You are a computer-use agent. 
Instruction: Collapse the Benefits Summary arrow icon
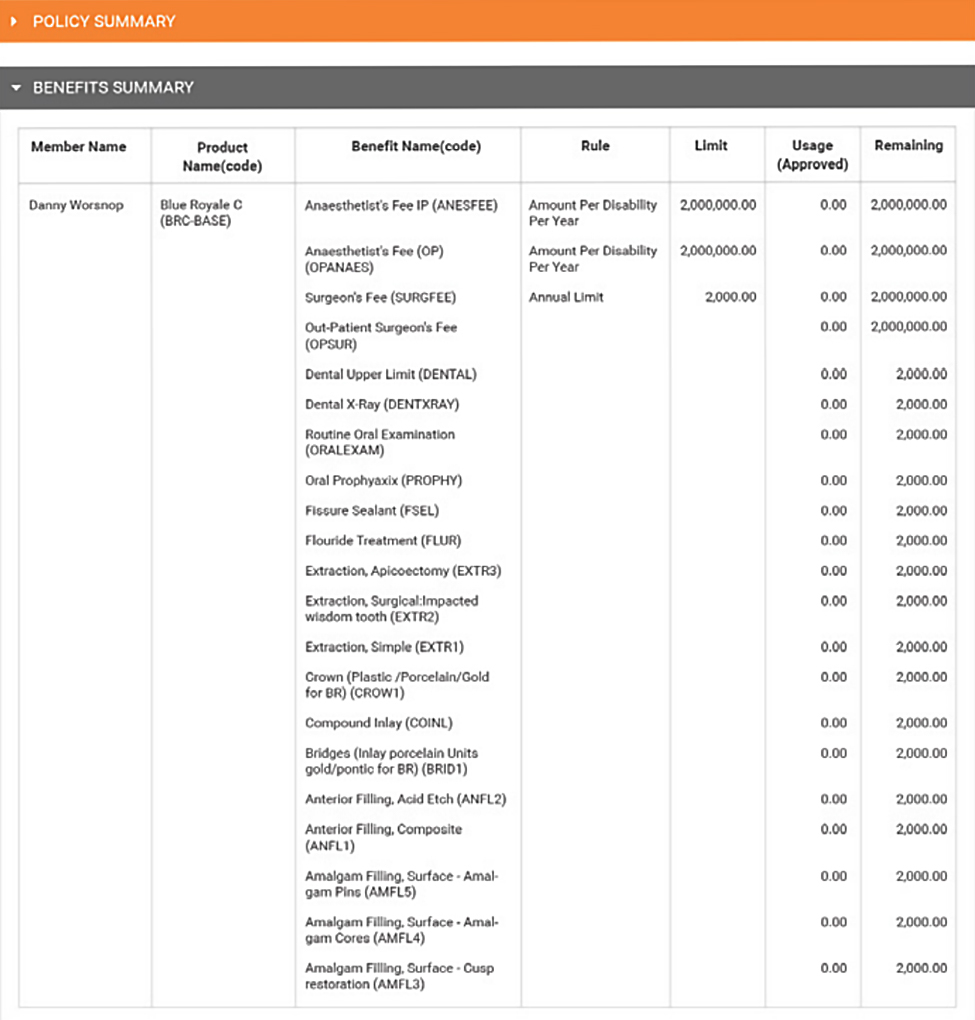click(16, 88)
